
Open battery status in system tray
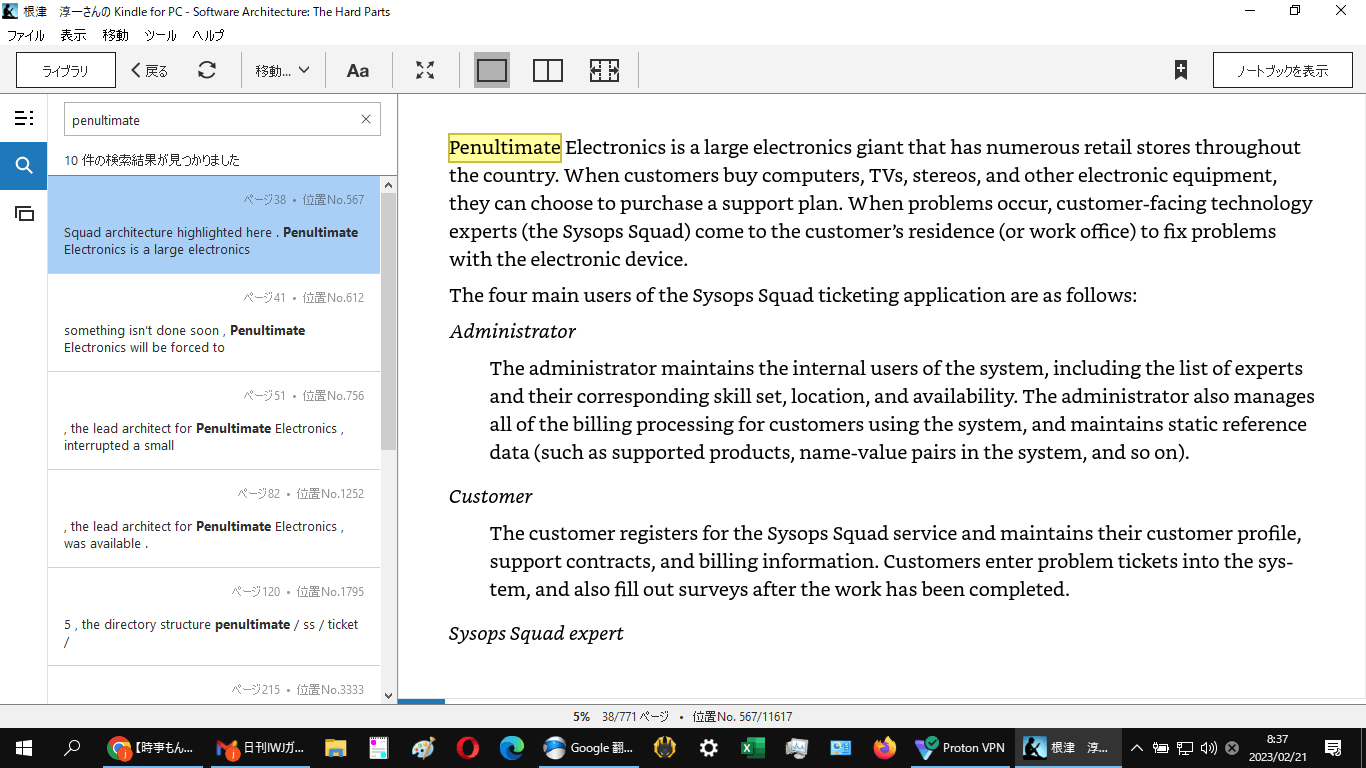(1161, 747)
